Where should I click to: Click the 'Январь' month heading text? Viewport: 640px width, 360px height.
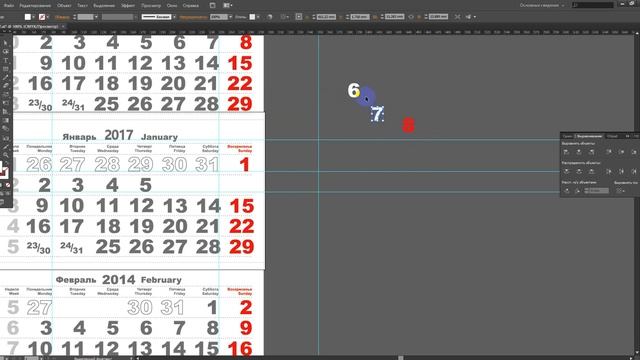[79, 137]
